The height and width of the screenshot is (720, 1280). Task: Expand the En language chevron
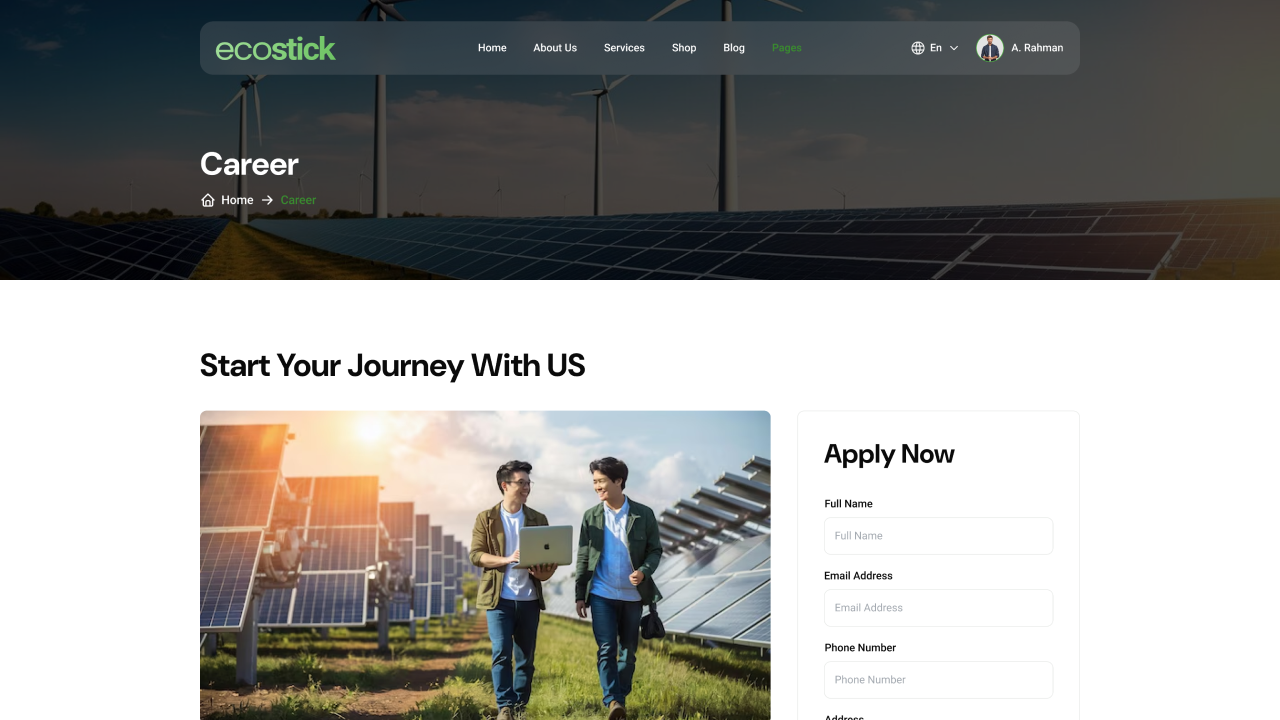(x=954, y=48)
